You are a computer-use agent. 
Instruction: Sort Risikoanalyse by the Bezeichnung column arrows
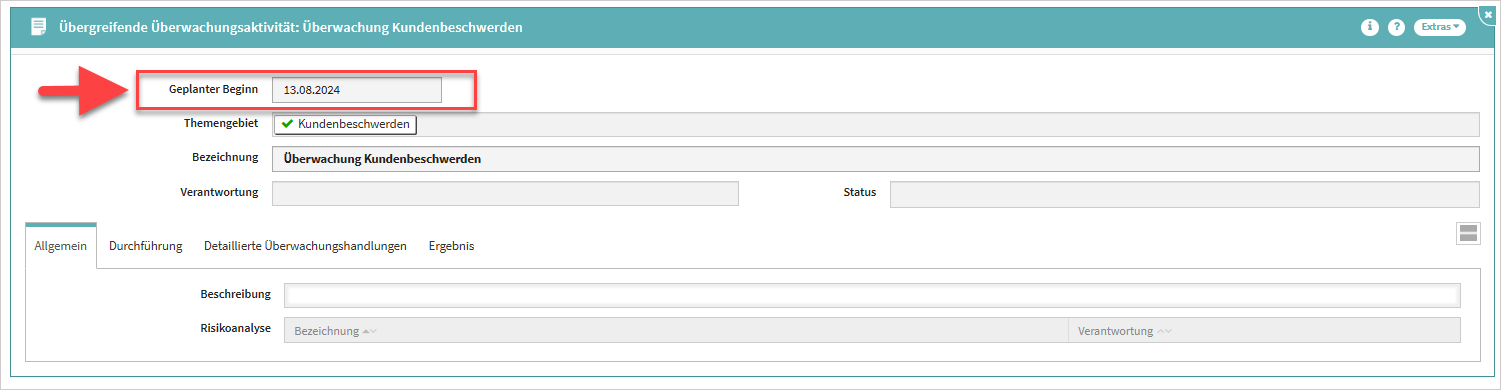pos(369,331)
